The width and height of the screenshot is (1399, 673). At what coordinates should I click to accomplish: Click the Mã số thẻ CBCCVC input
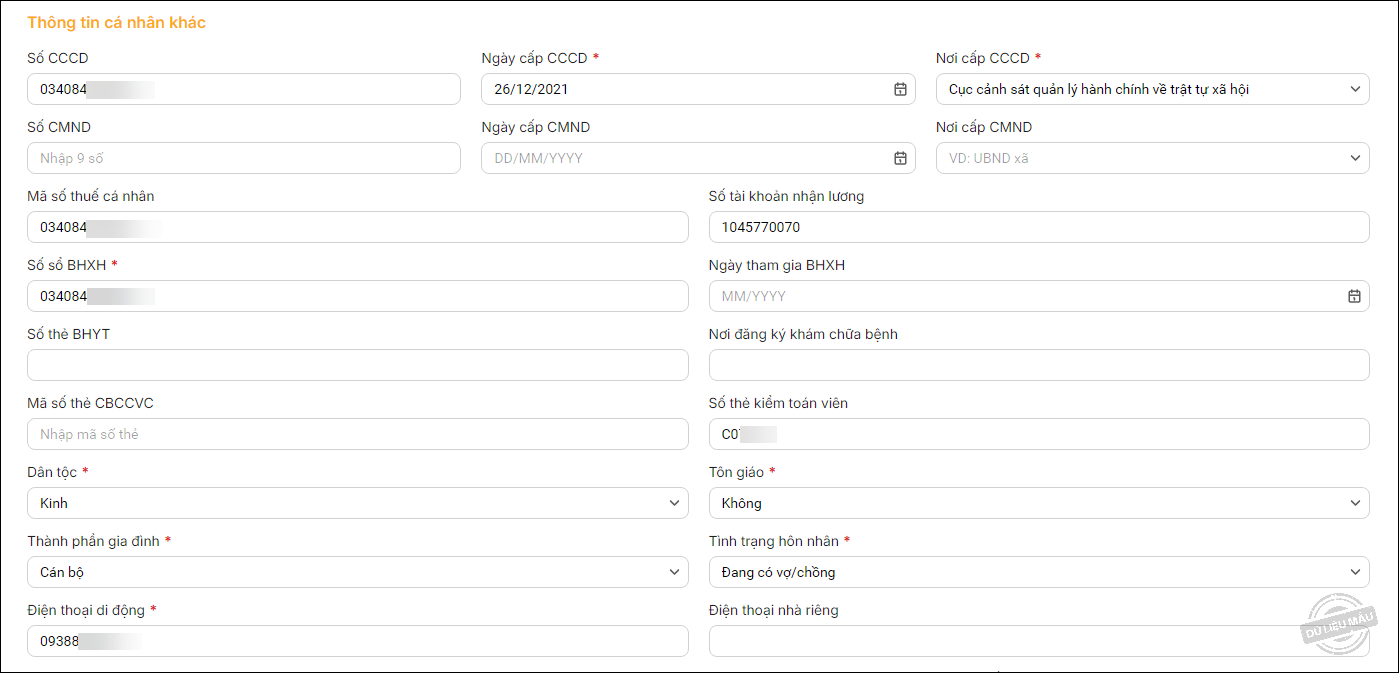coord(357,434)
